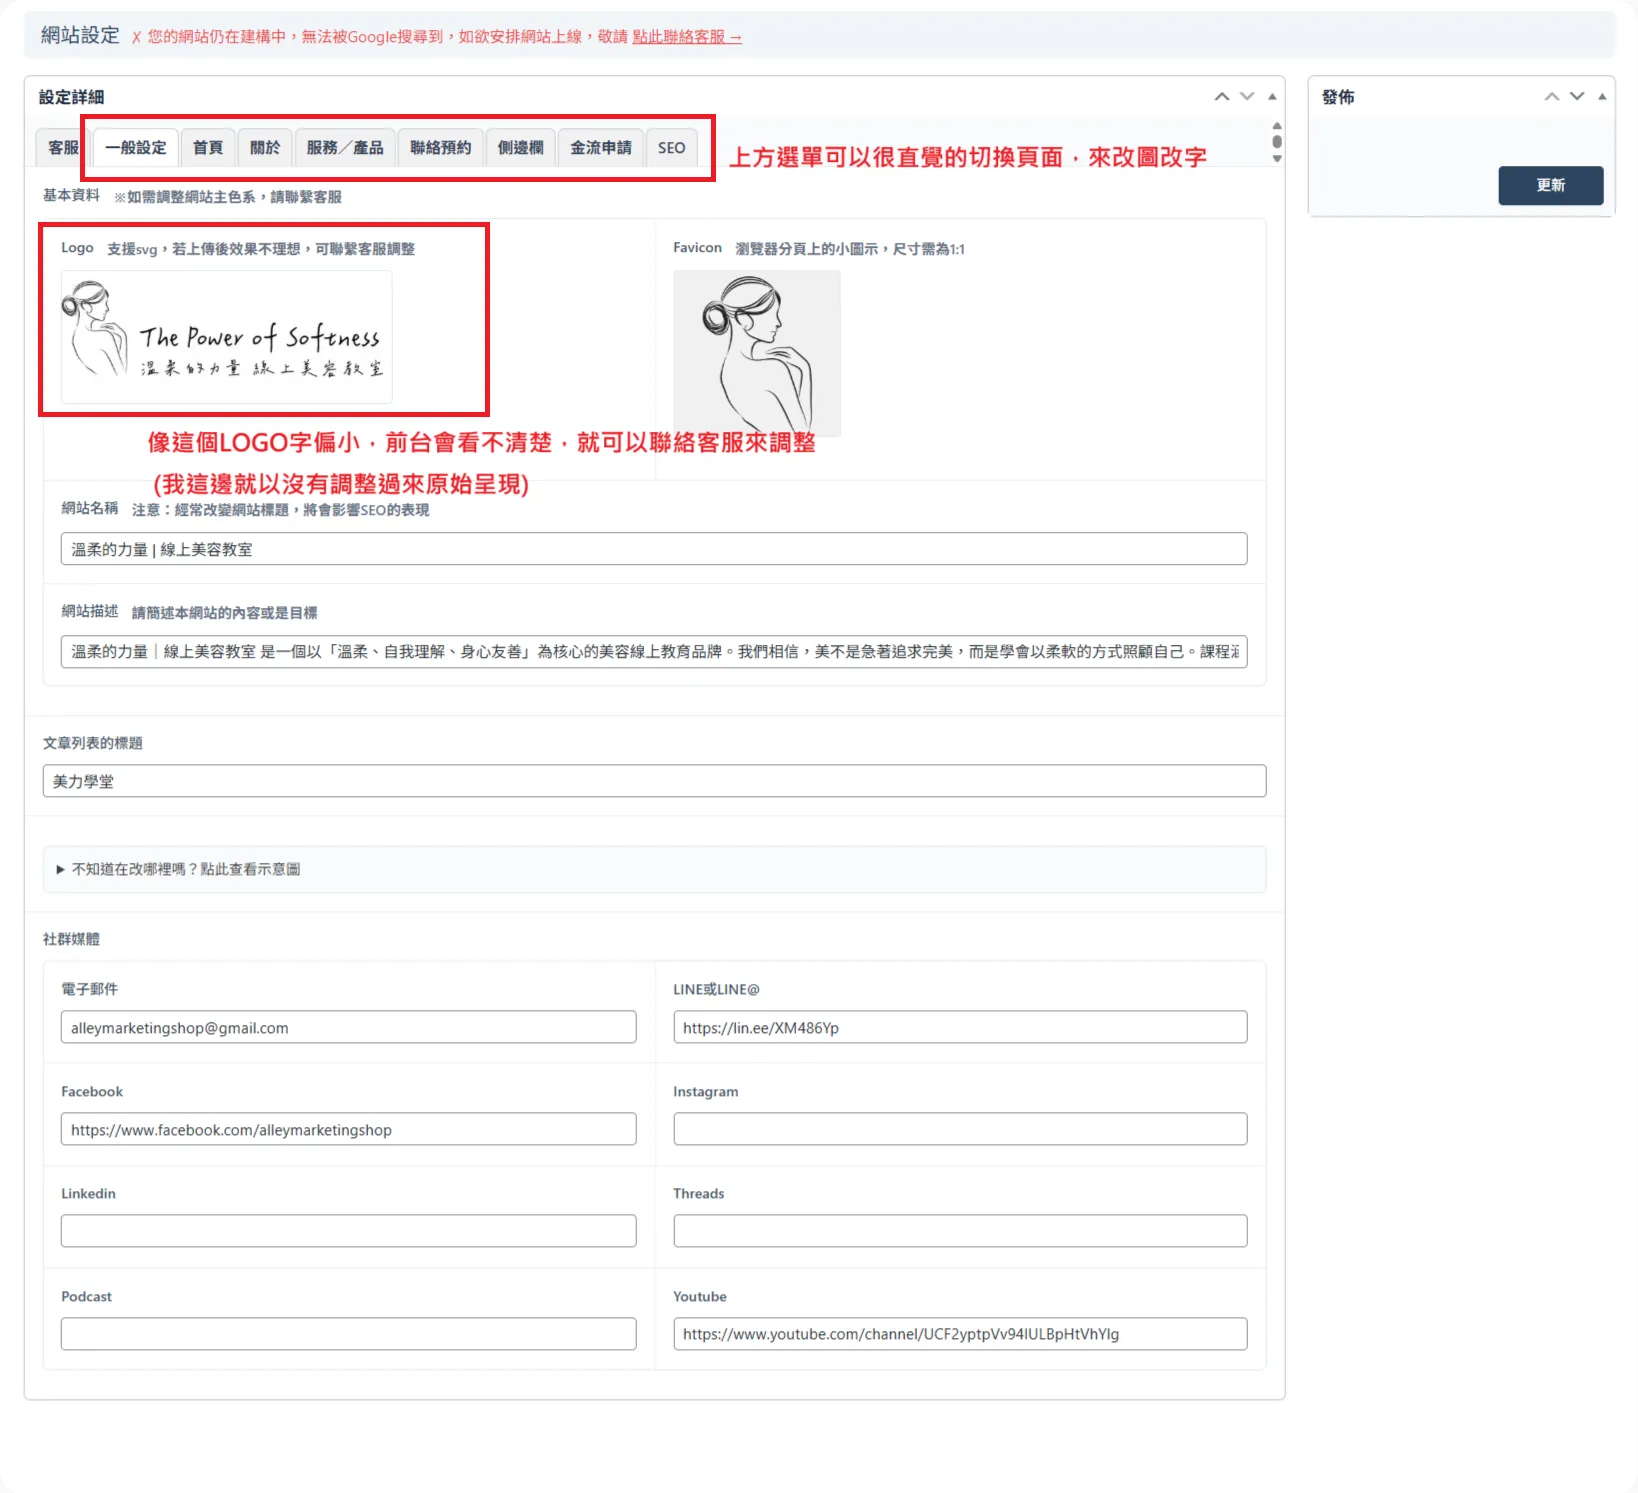Viewport: 1638px width, 1493px height.
Task: Click the Logo image thumbnail
Action: (x=227, y=337)
